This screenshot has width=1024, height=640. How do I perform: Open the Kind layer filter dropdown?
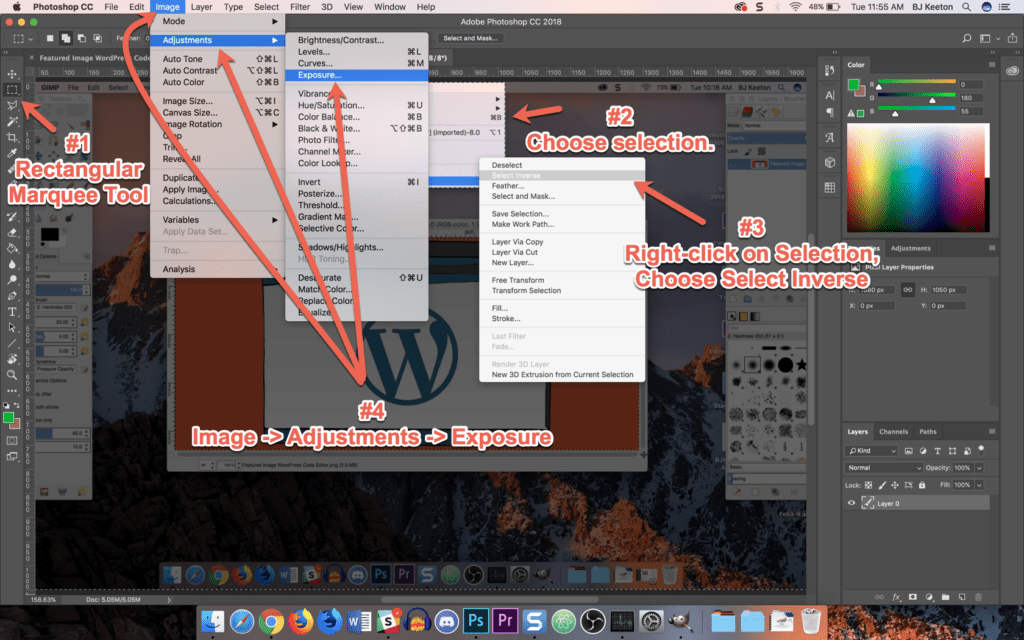point(871,451)
